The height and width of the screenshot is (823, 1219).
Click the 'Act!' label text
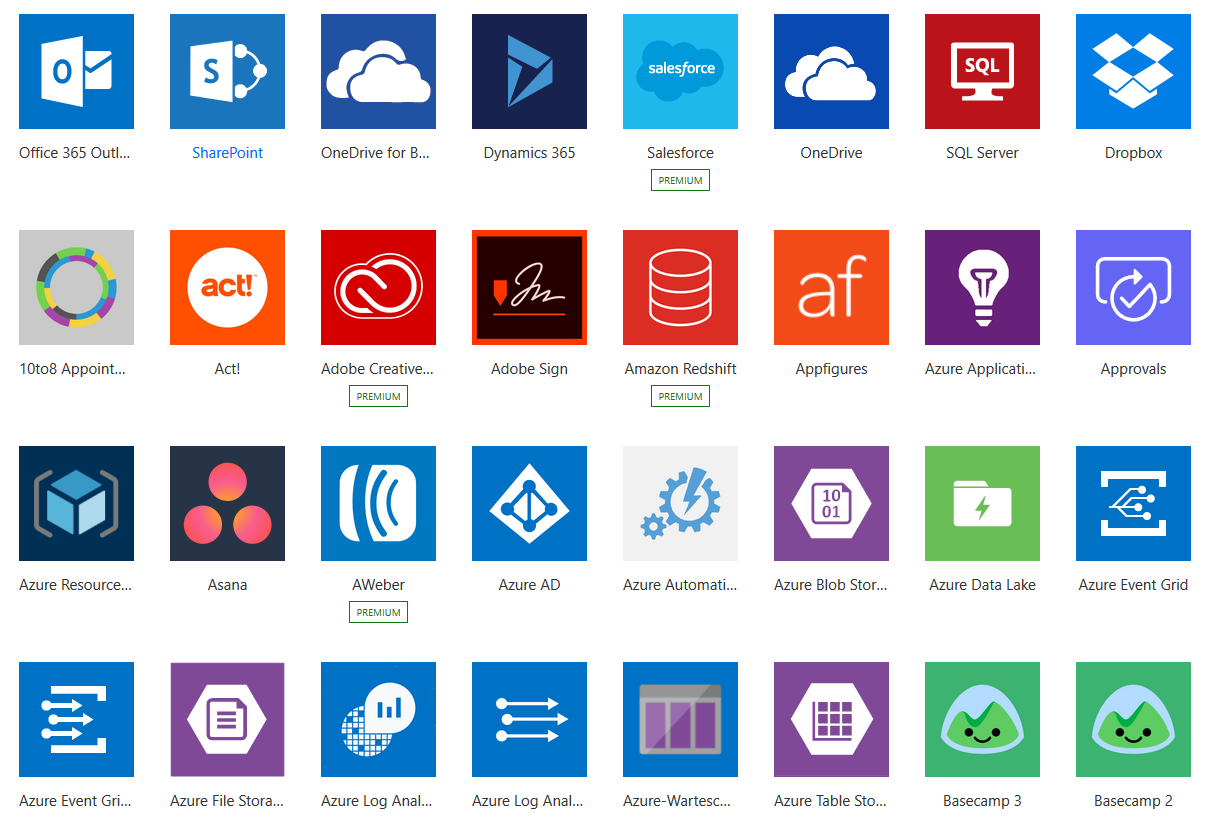tap(227, 369)
